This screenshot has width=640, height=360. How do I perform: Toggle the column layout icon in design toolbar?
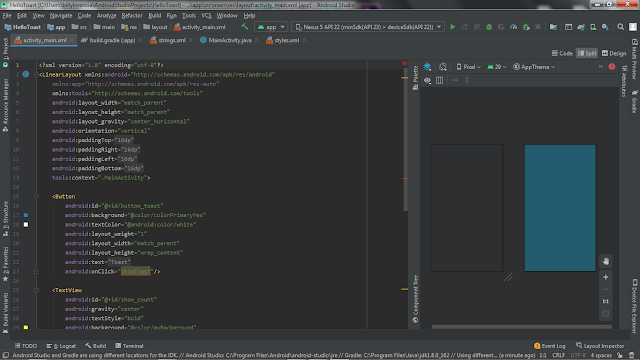[440, 80]
